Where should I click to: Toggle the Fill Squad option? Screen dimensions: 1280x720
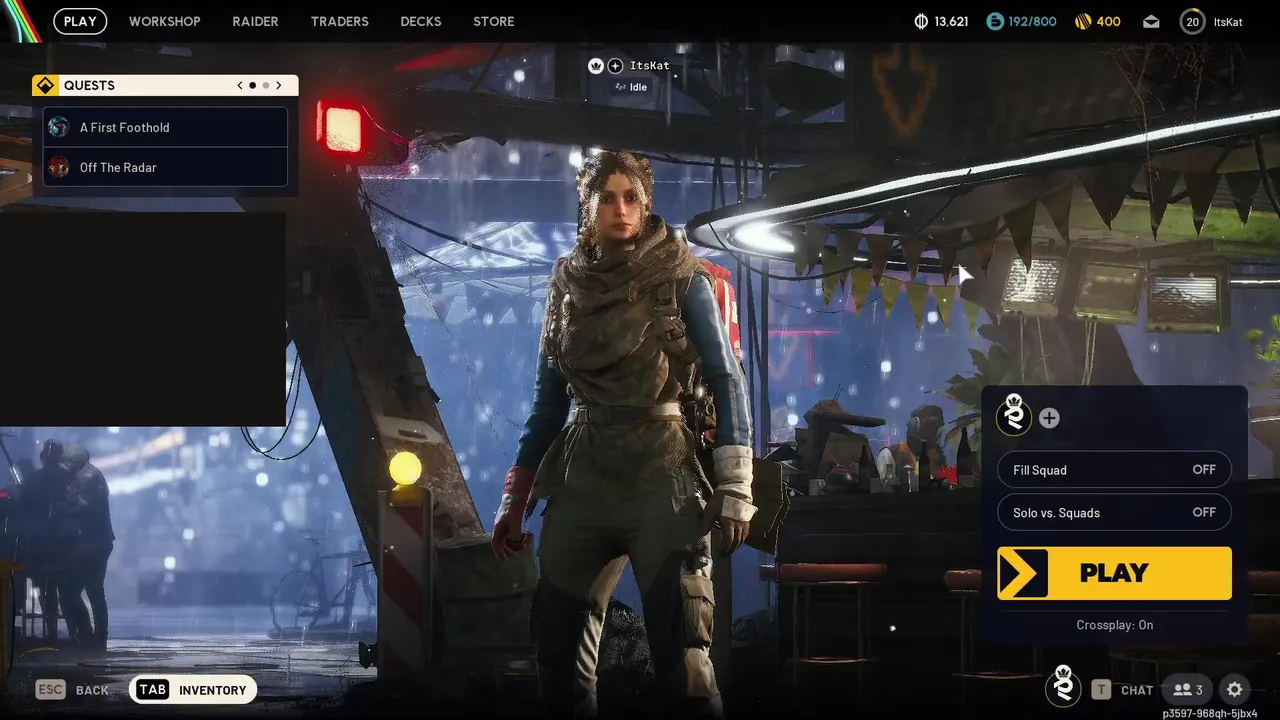click(1114, 470)
